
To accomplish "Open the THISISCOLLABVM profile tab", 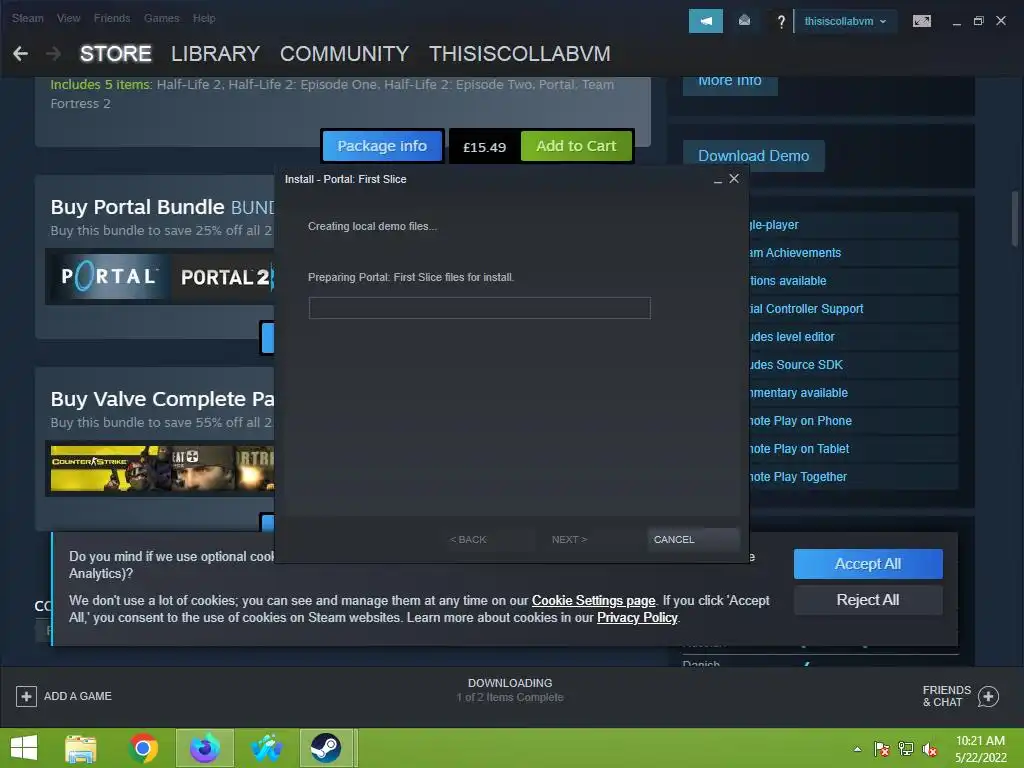I will [520, 54].
